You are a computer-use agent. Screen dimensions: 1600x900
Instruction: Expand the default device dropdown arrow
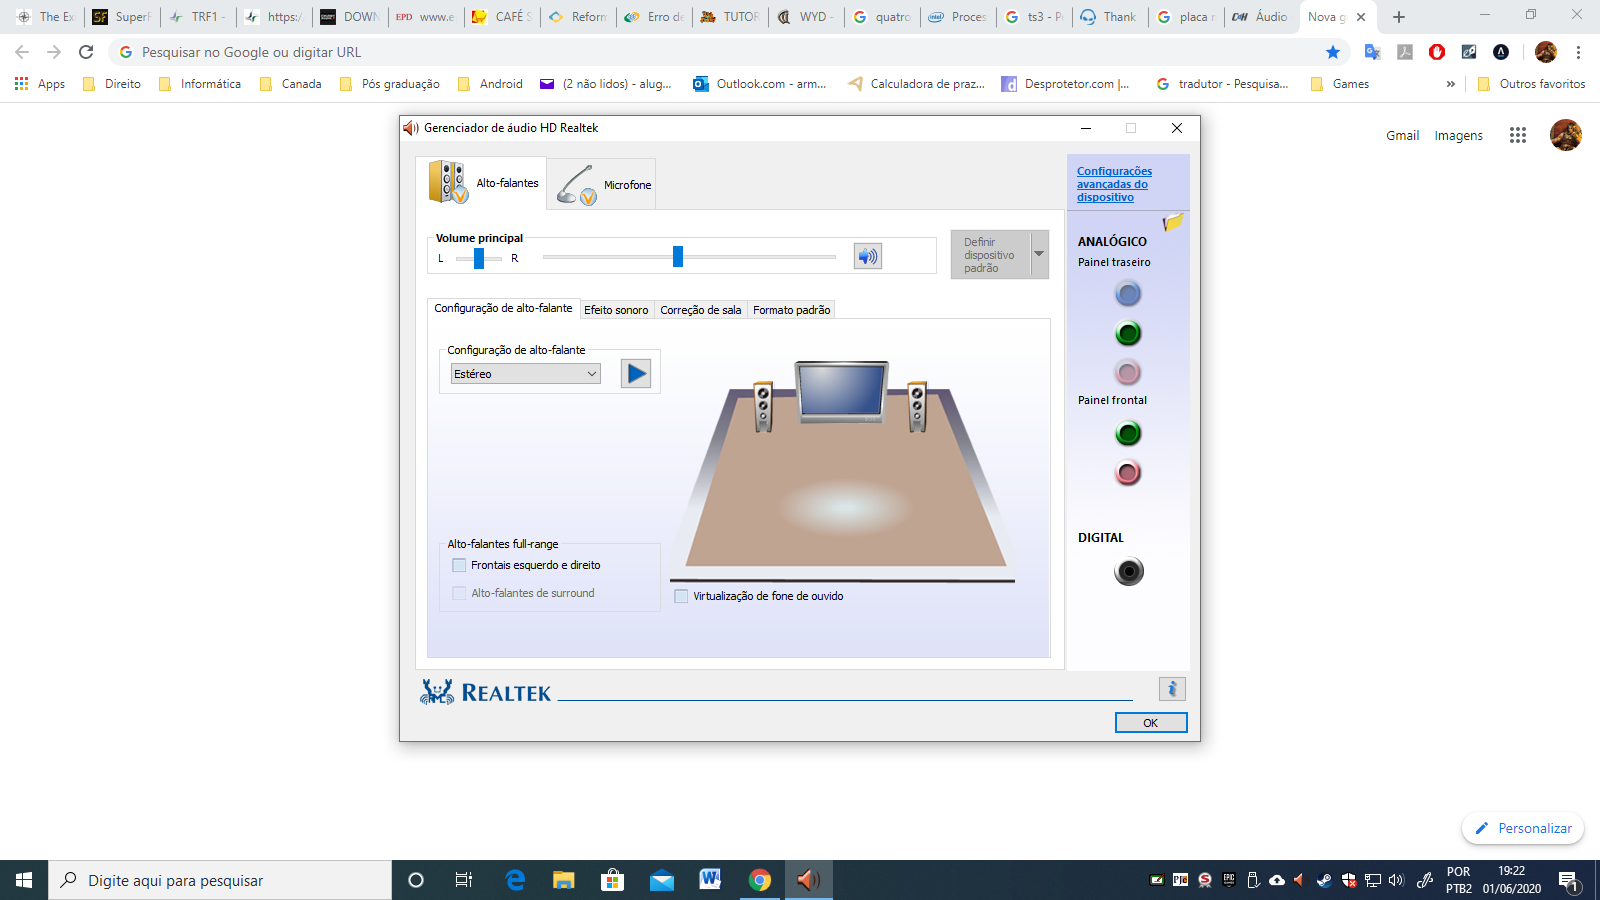click(x=1040, y=255)
